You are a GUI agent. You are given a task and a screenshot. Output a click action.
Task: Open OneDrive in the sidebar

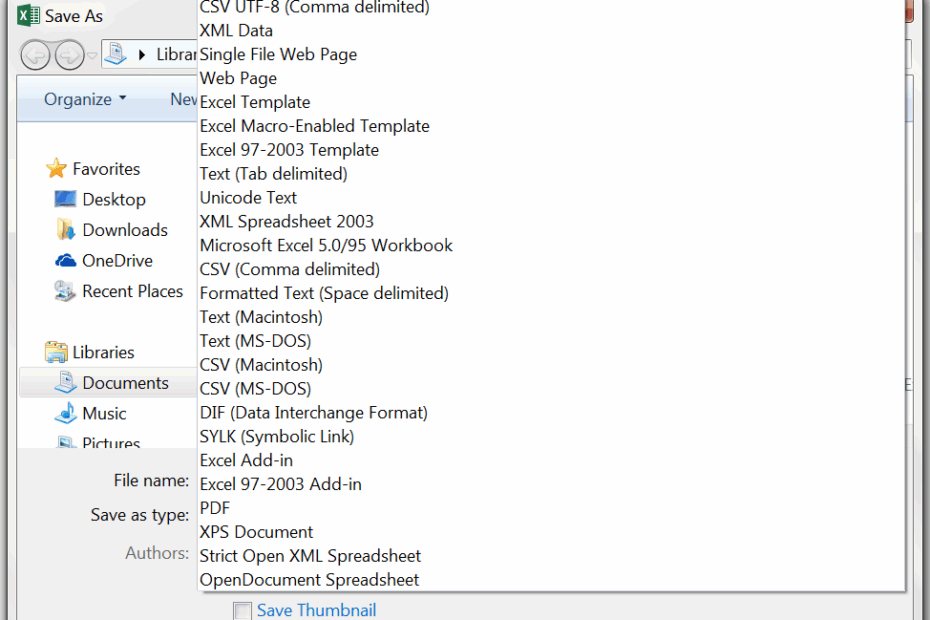pos(117,260)
